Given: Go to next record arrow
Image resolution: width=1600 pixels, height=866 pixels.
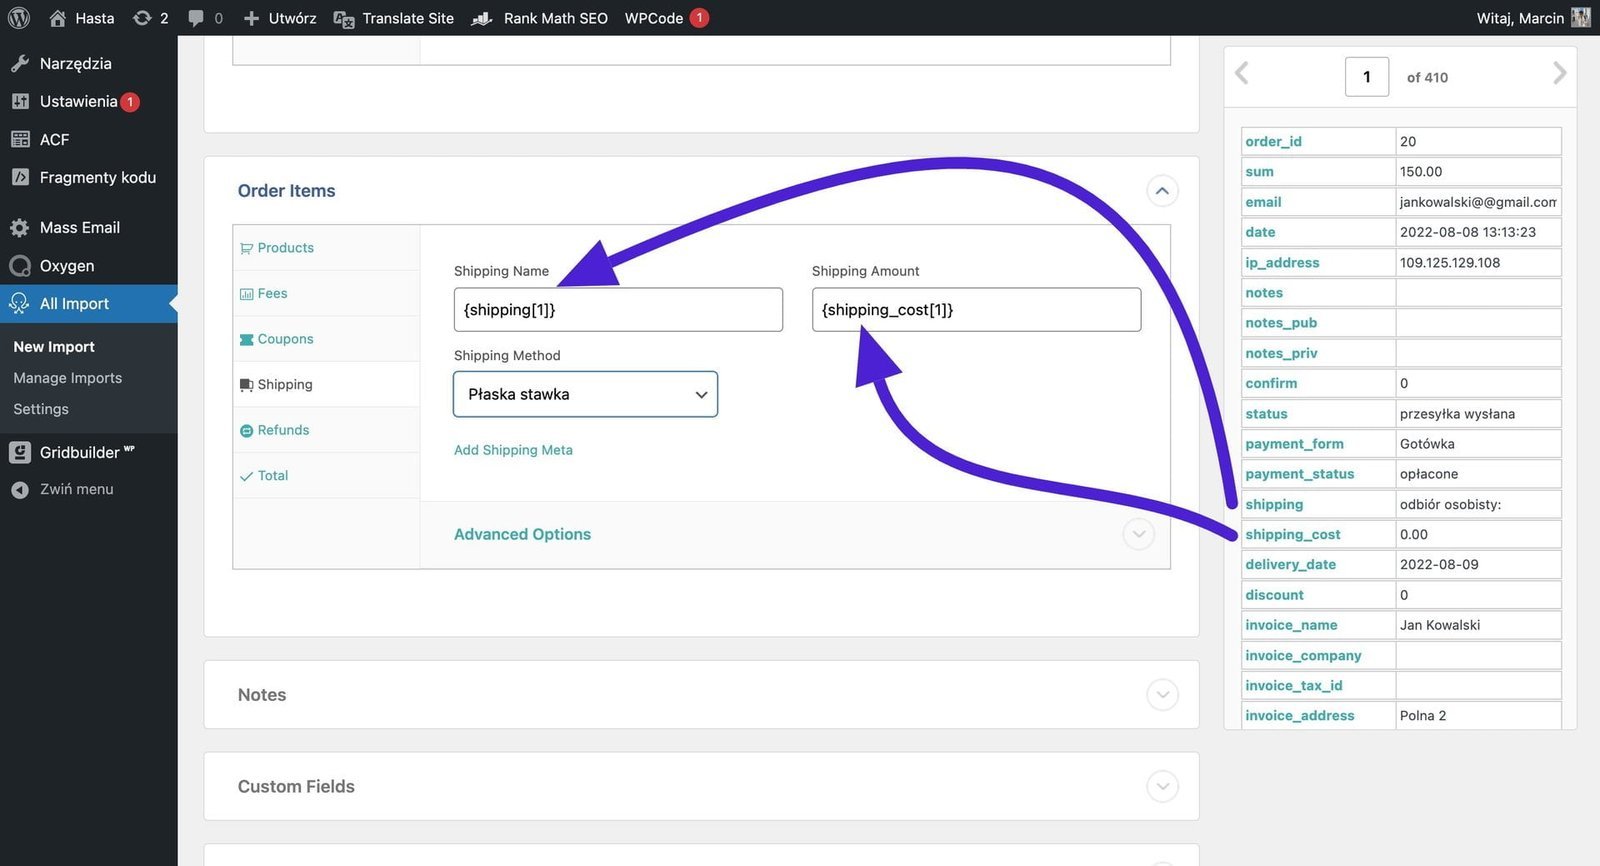Looking at the screenshot, I should (1559, 73).
